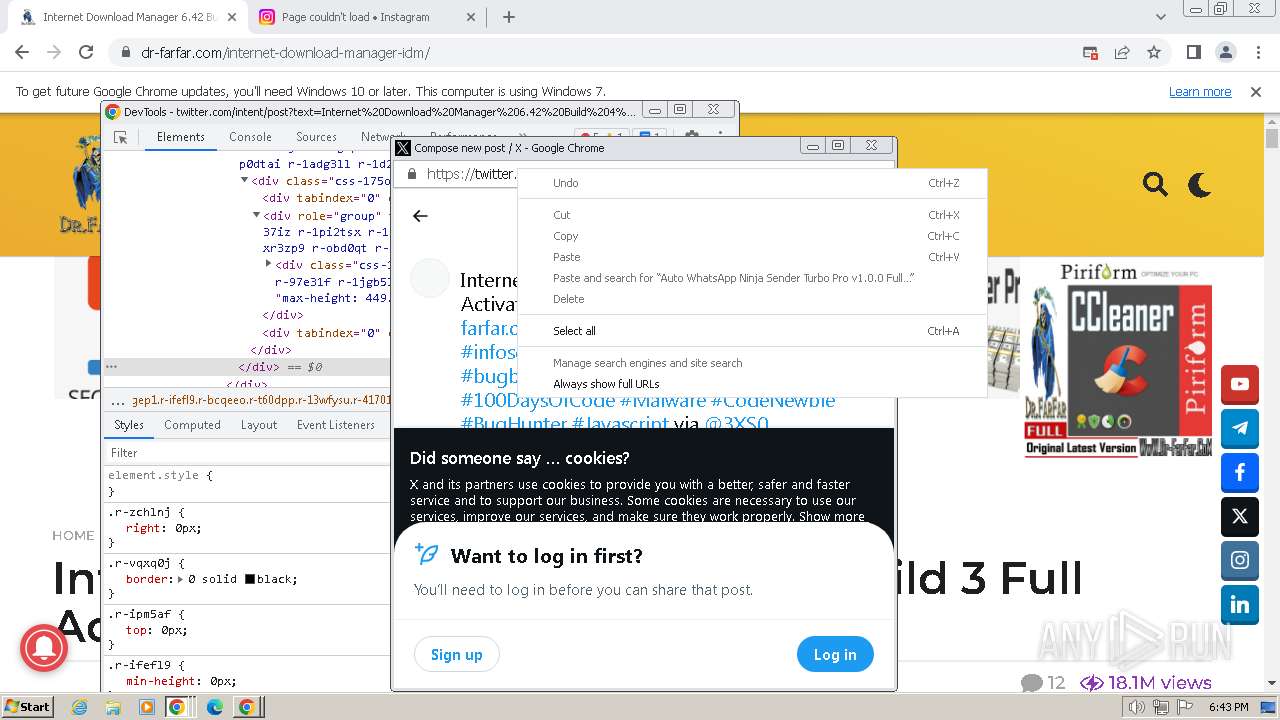Click the breadcrumb ellipsis in DevTools
Image resolution: width=1280 pixels, height=720 pixels.
tap(118, 401)
